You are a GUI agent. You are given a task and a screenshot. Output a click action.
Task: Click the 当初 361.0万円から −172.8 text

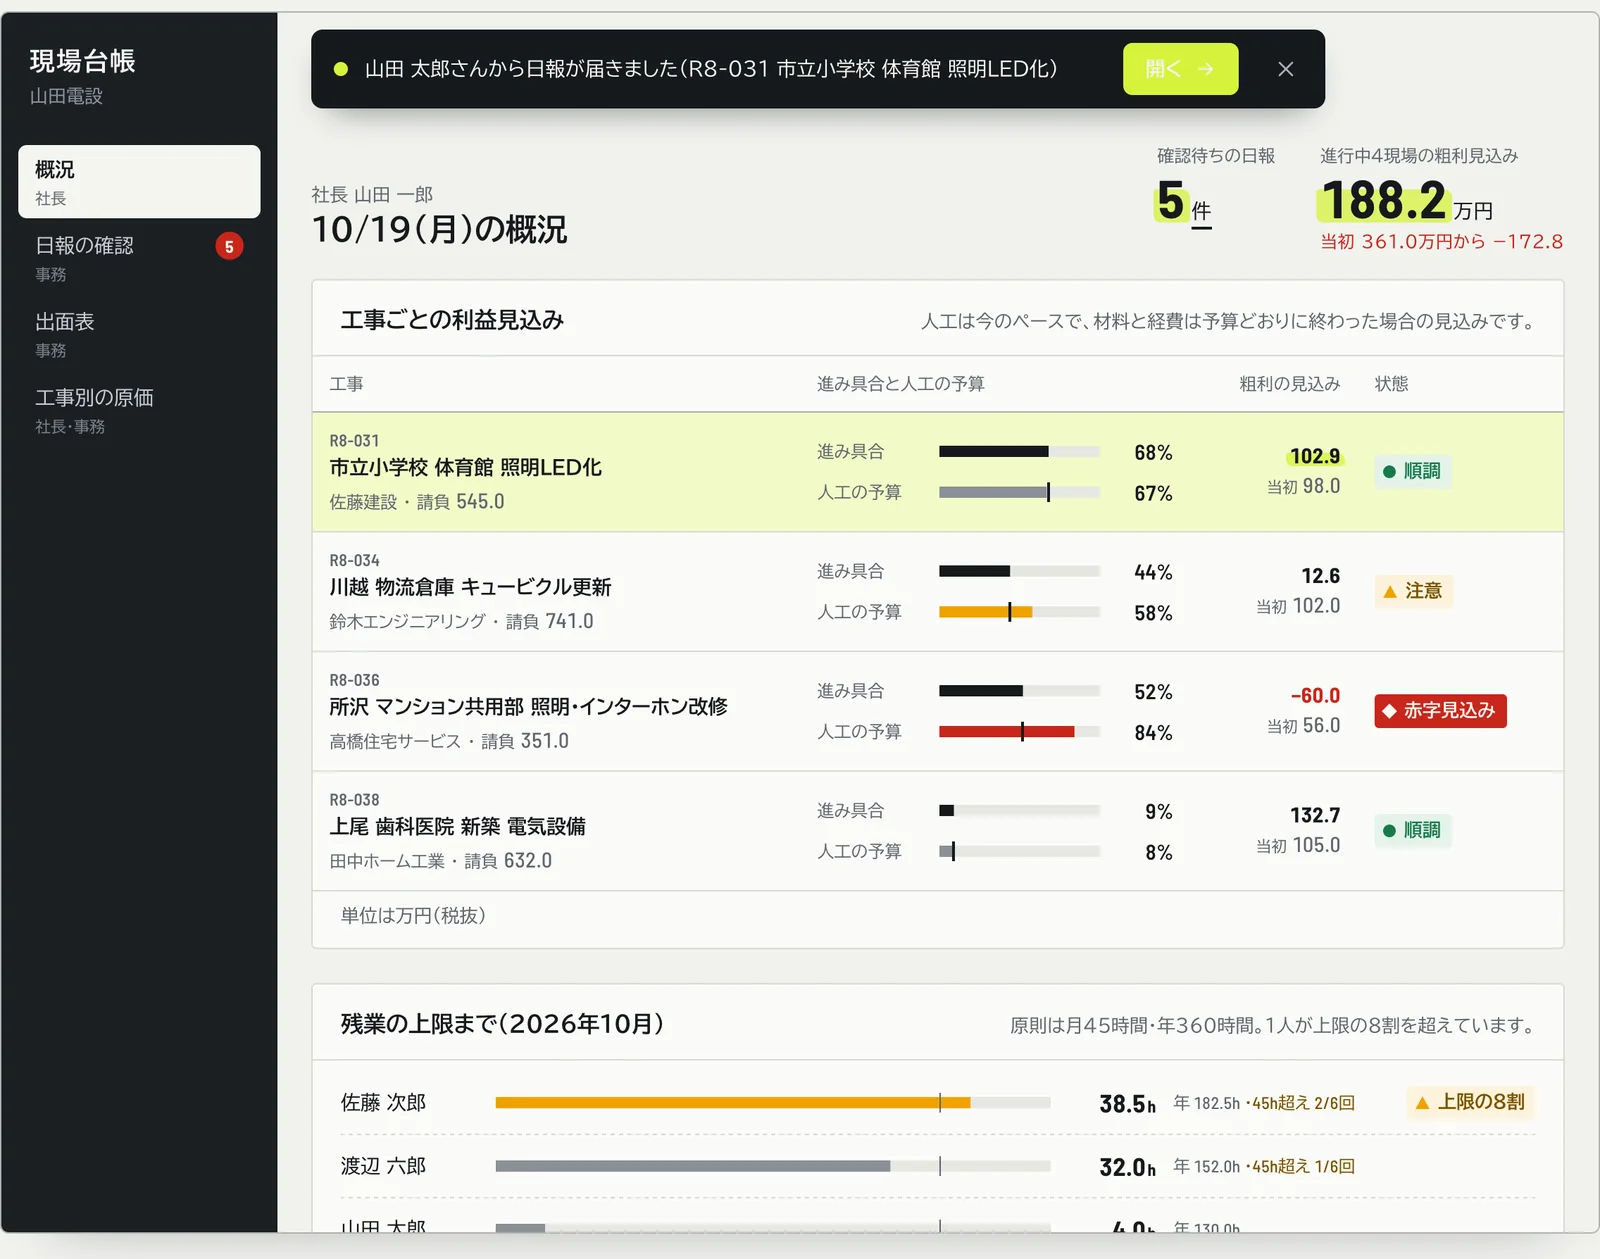click(1441, 242)
